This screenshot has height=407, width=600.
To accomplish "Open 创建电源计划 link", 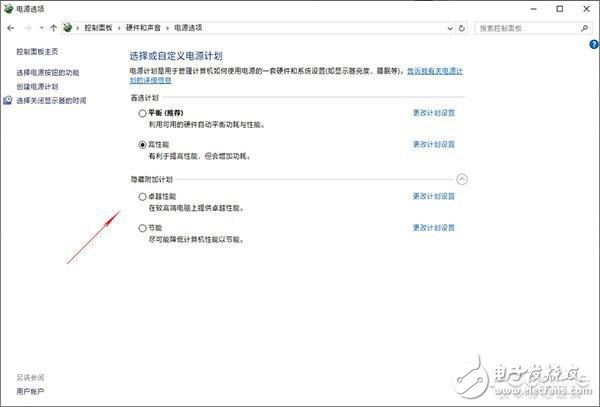I will 37,87.
